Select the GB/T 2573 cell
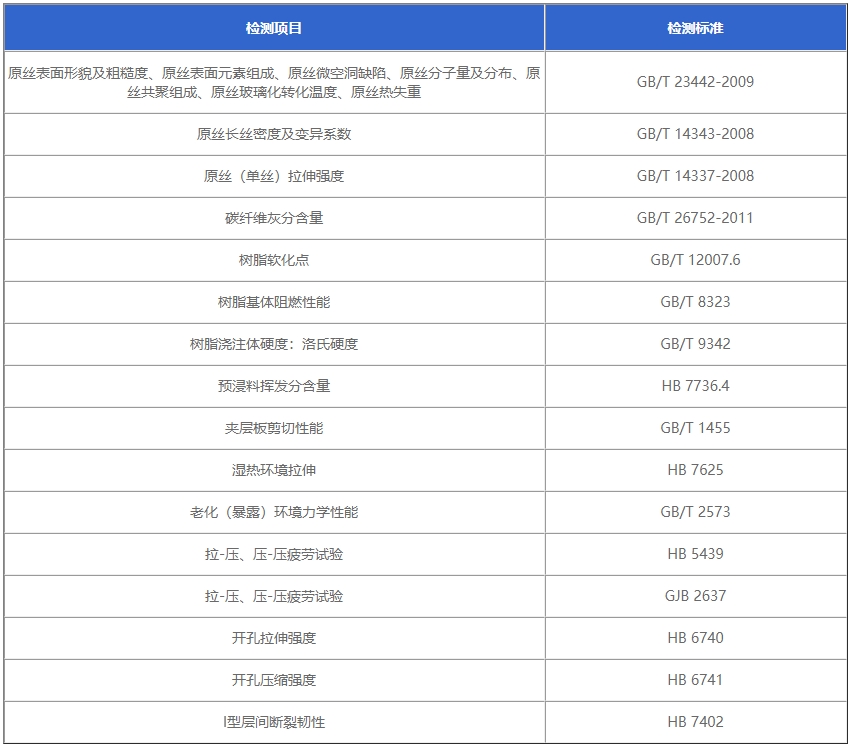The width and height of the screenshot is (852, 746). point(696,512)
